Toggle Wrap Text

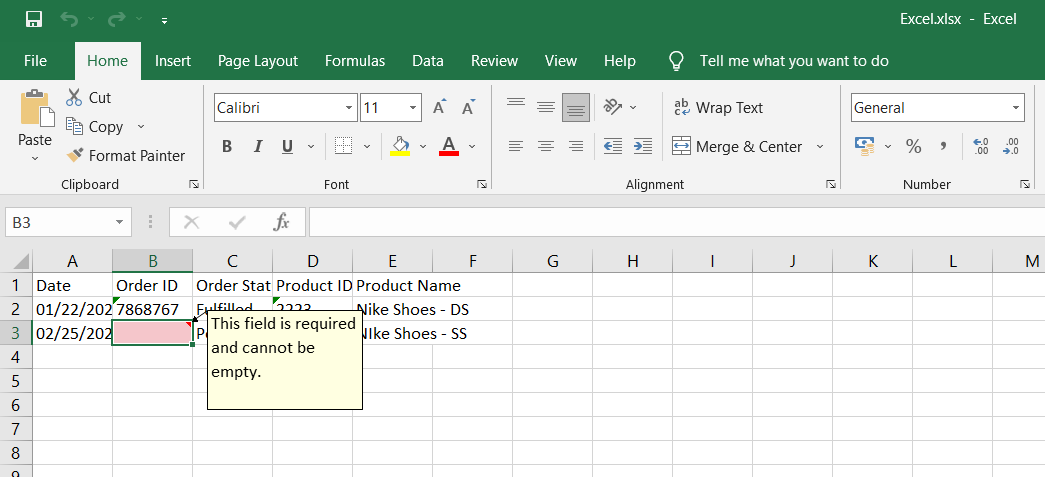click(718, 107)
